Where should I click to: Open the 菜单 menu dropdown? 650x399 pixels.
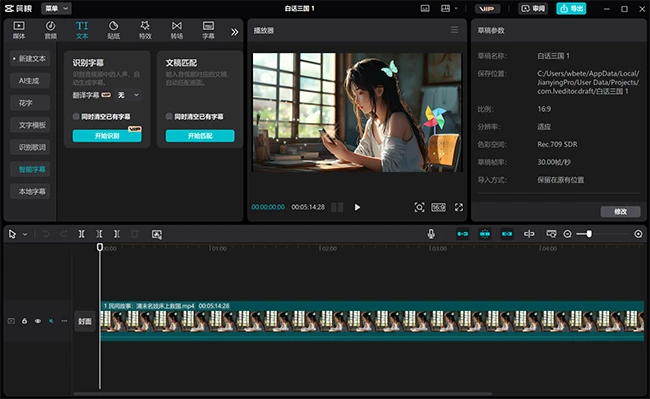[56, 8]
